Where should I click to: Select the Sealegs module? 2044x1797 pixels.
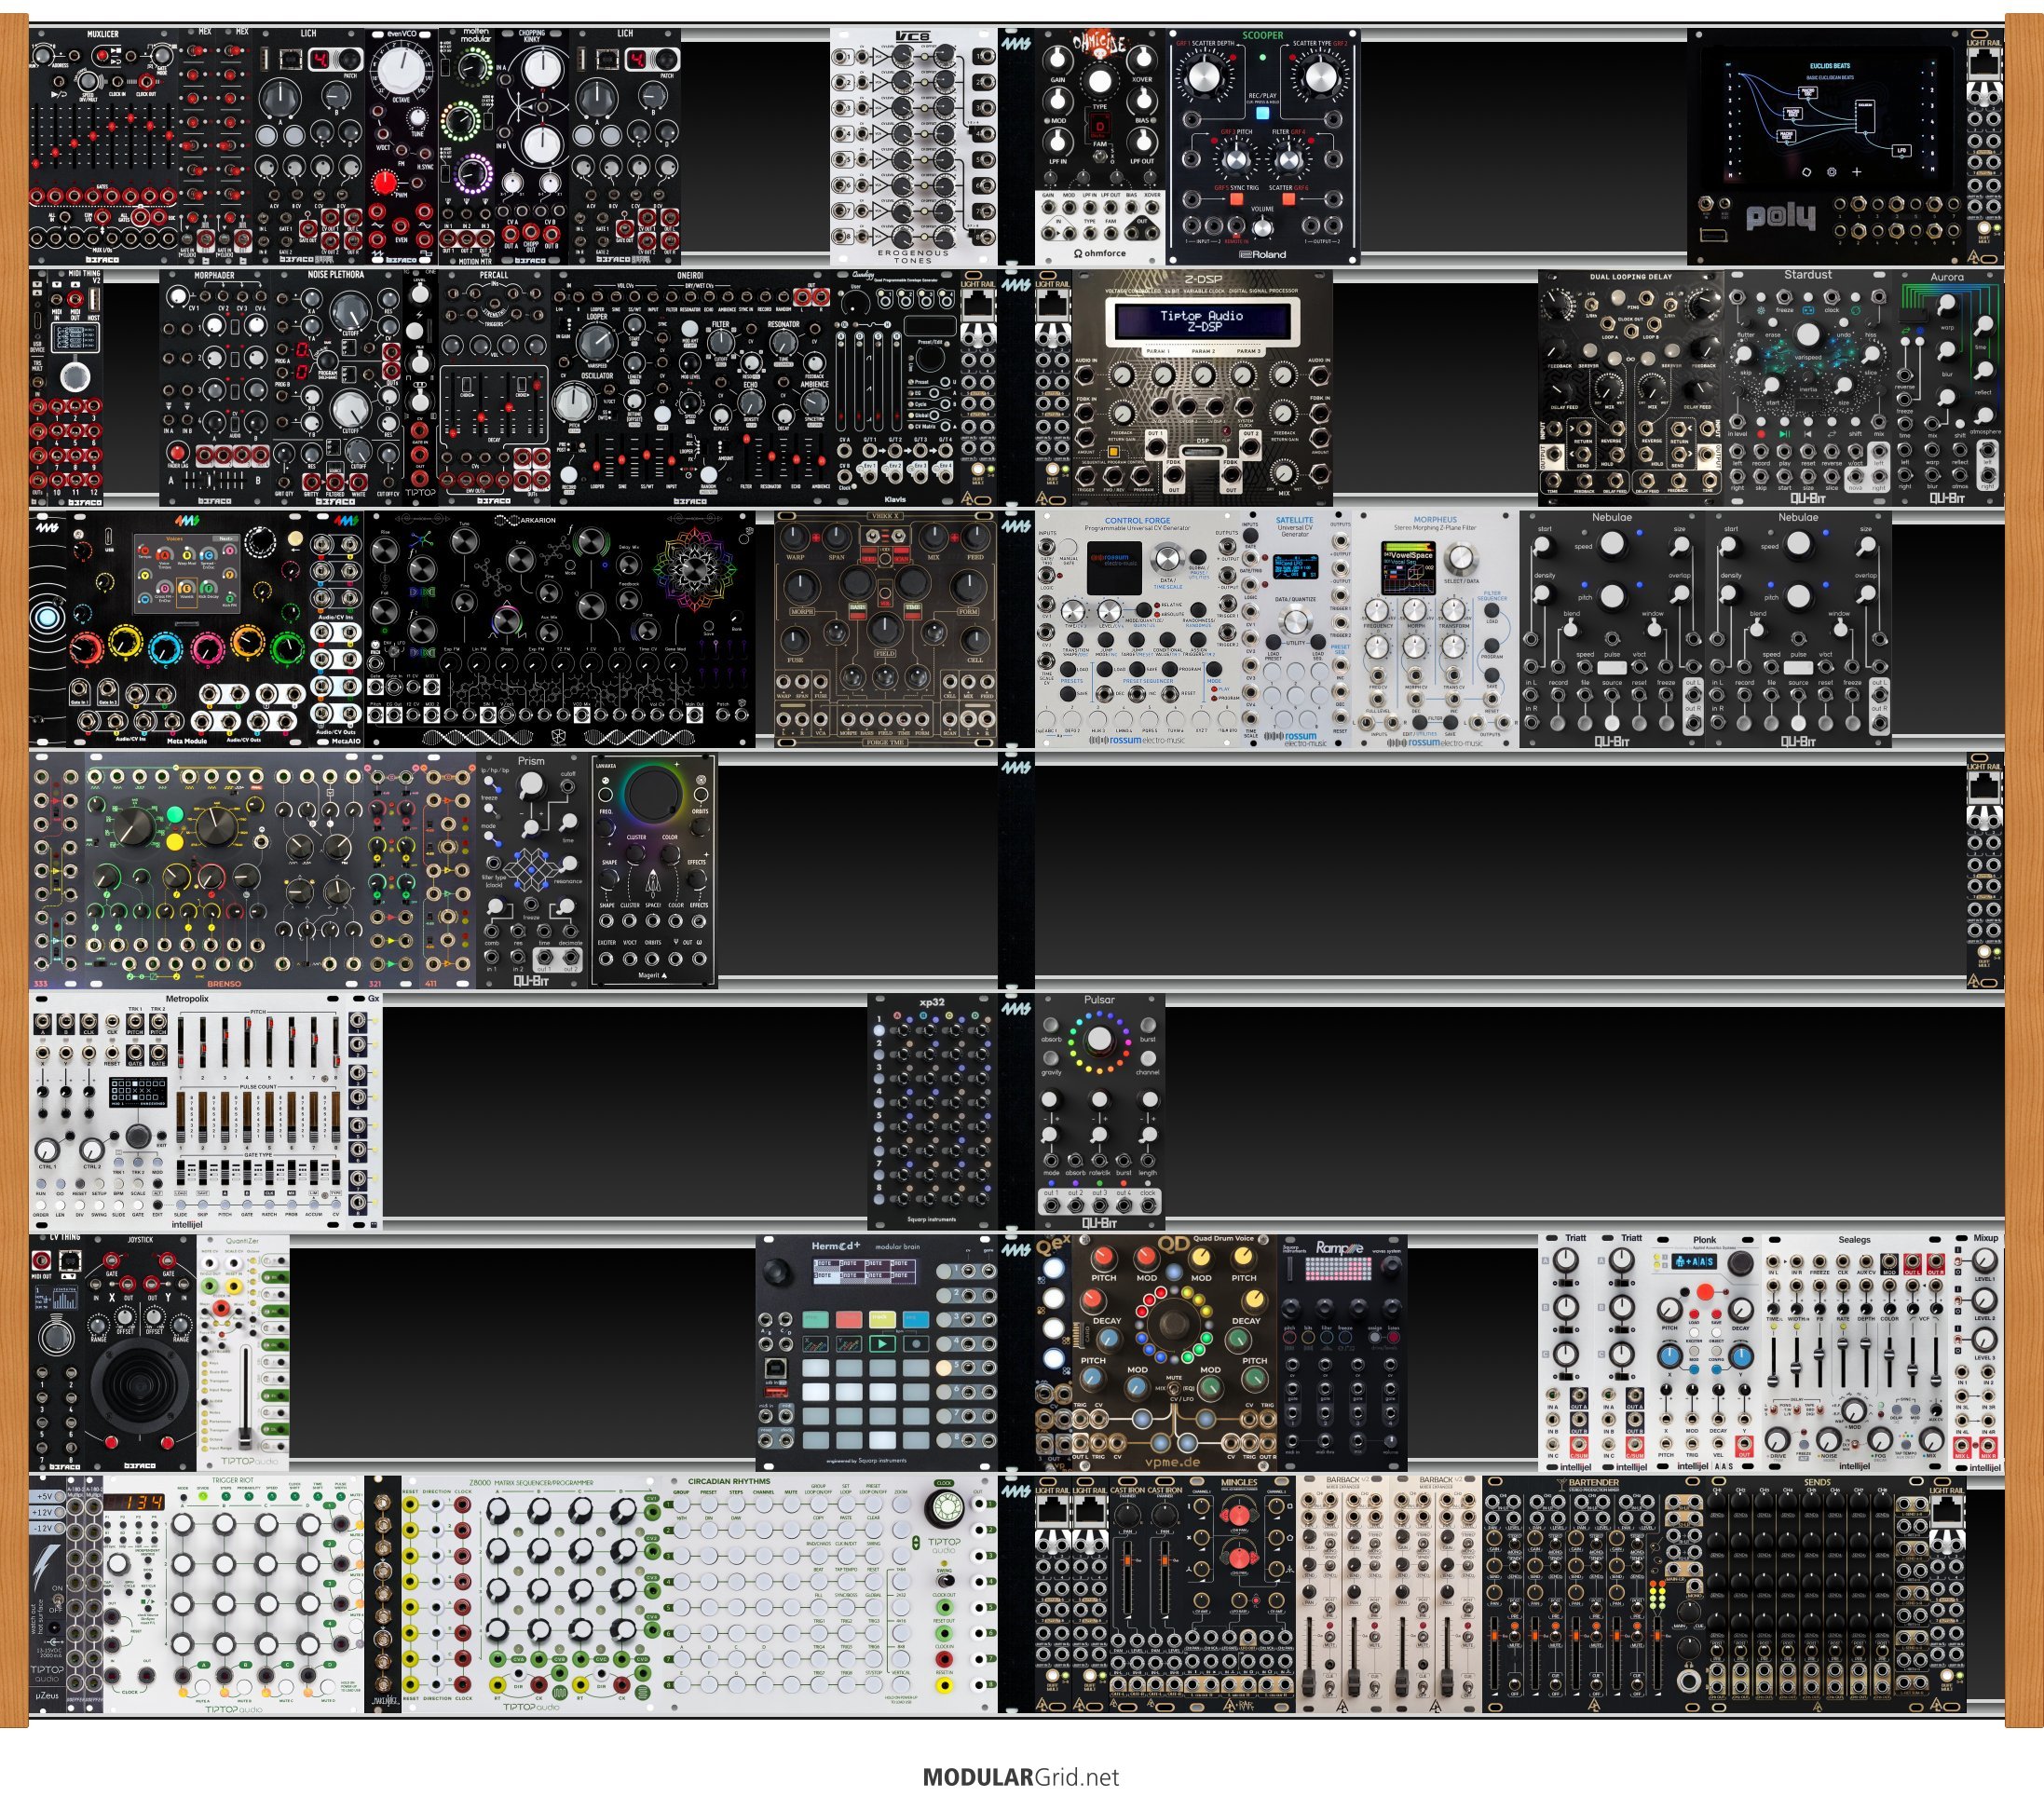(1855, 1354)
